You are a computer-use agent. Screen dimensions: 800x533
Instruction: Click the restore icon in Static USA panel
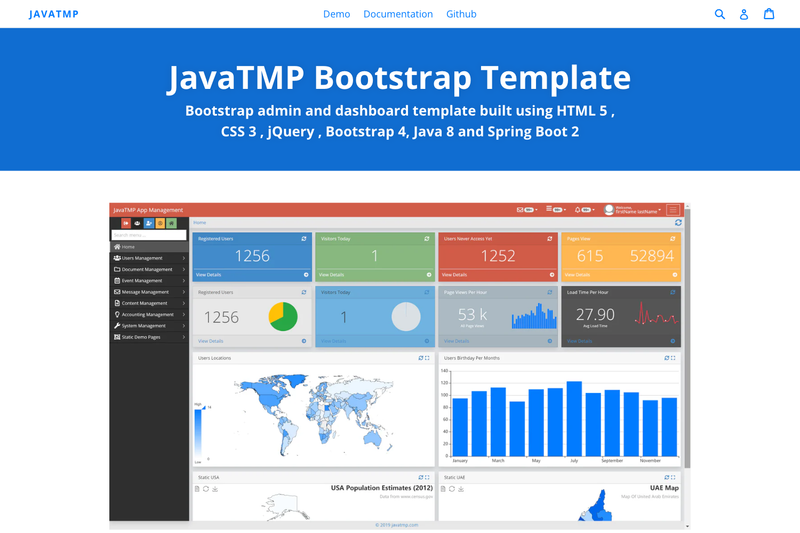[206, 489]
